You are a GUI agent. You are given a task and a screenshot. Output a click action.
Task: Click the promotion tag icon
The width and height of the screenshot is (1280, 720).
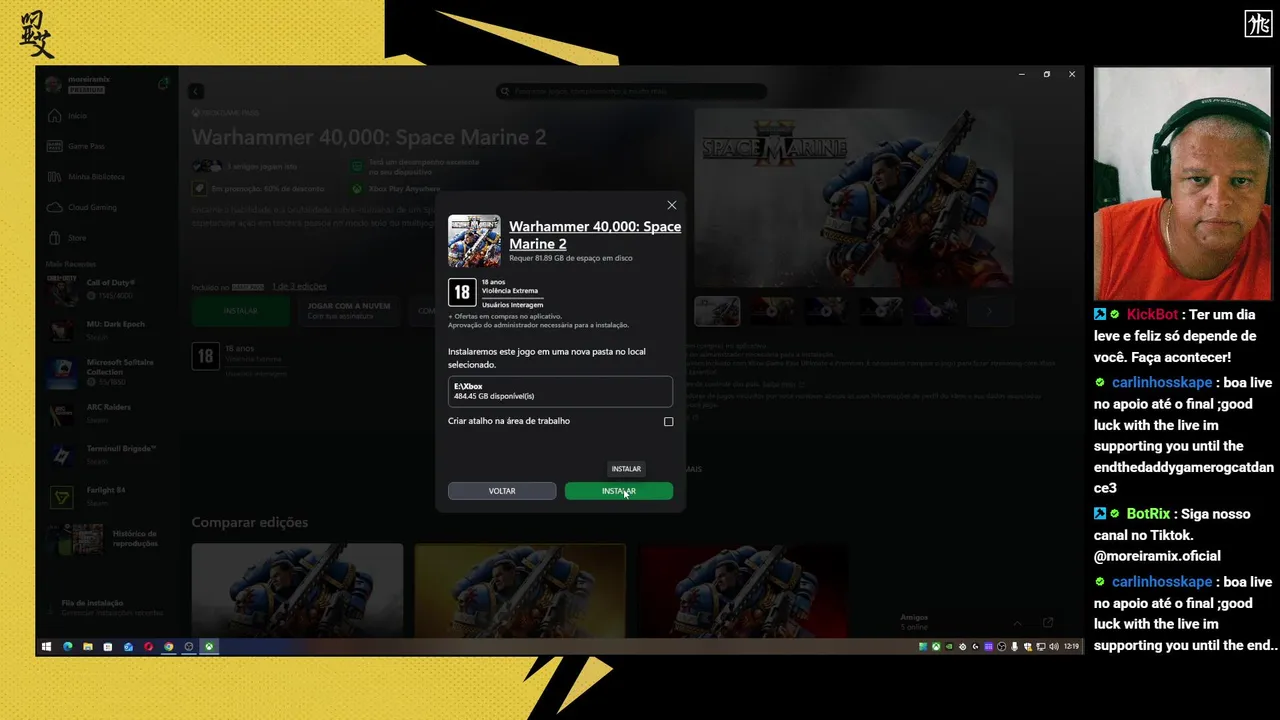click(200, 188)
